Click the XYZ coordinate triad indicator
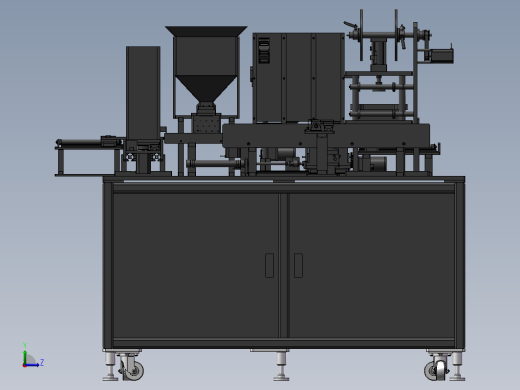This screenshot has width=520, height=390. coord(32,356)
